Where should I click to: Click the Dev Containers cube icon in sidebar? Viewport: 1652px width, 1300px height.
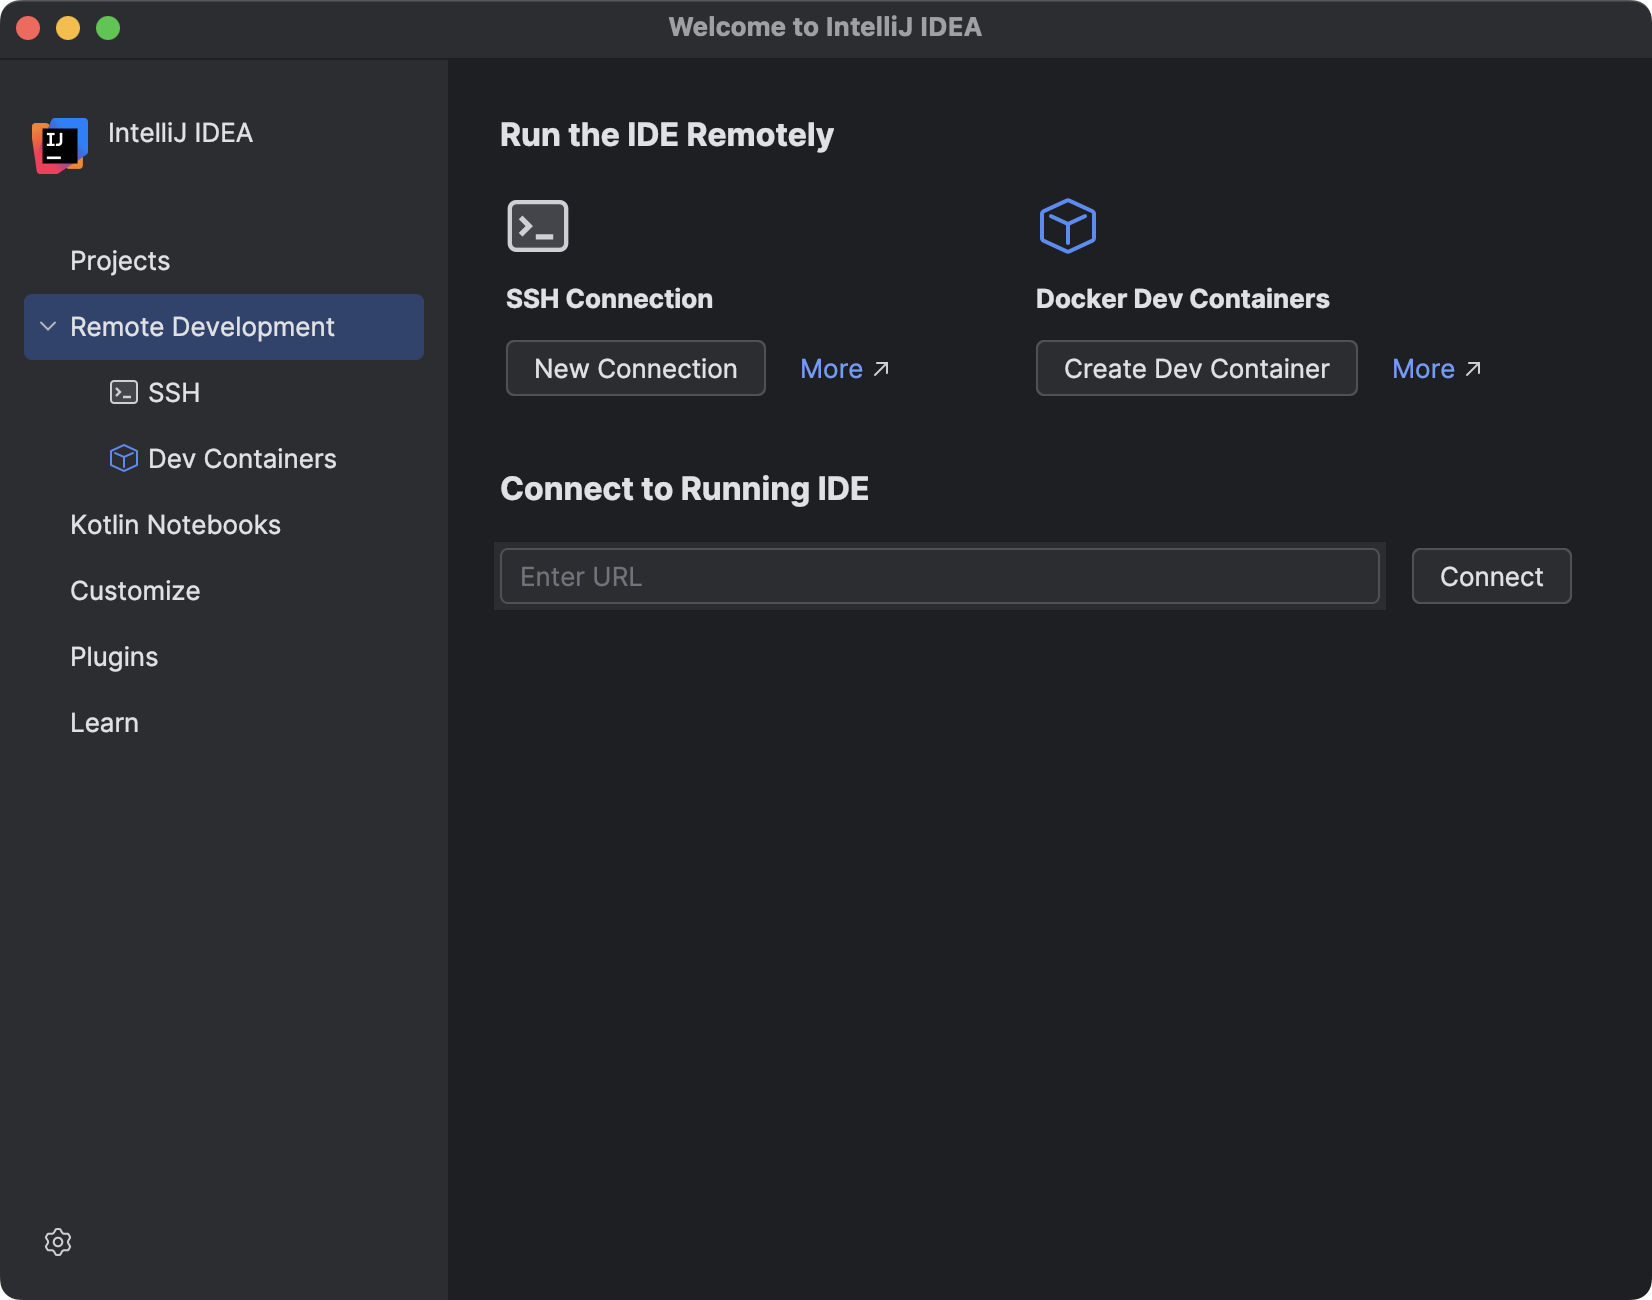124,458
